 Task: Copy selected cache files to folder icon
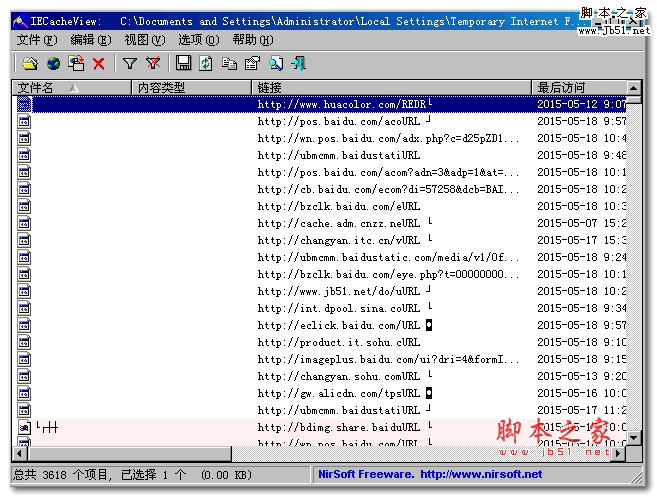(76, 64)
